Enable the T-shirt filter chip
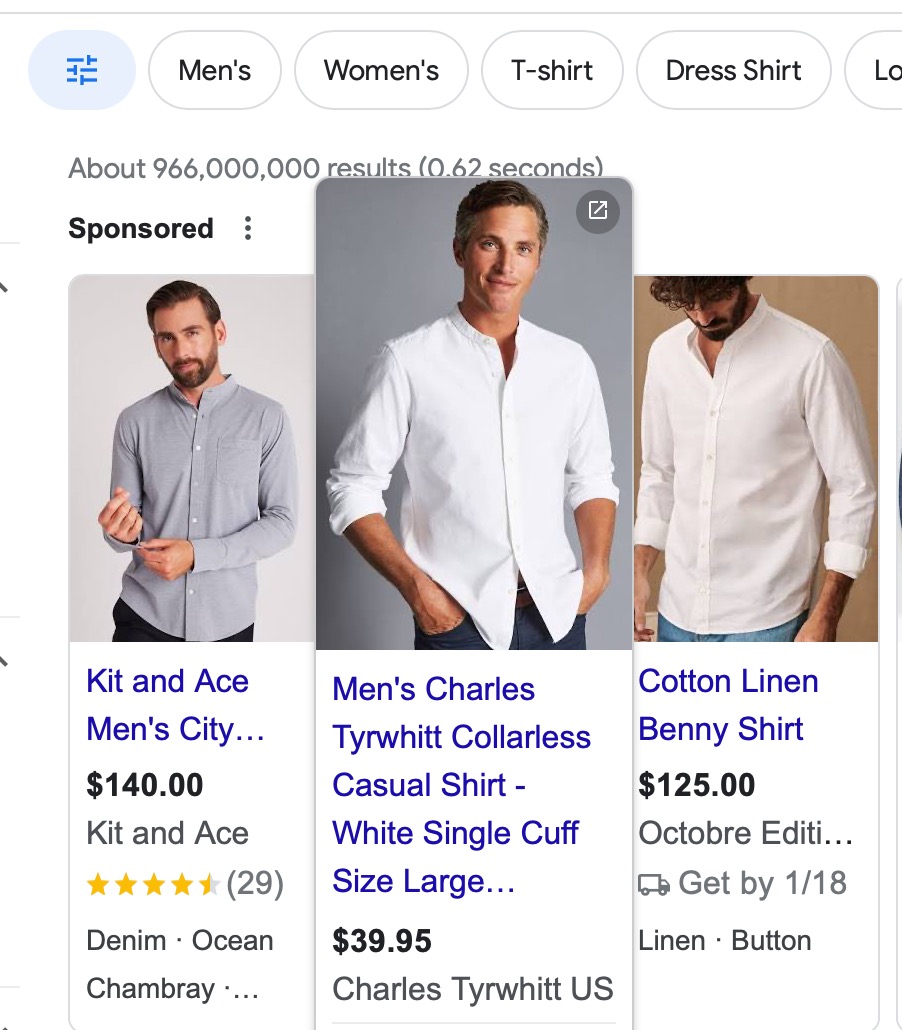Screen dimensions: 902x1030 (x=552, y=70)
